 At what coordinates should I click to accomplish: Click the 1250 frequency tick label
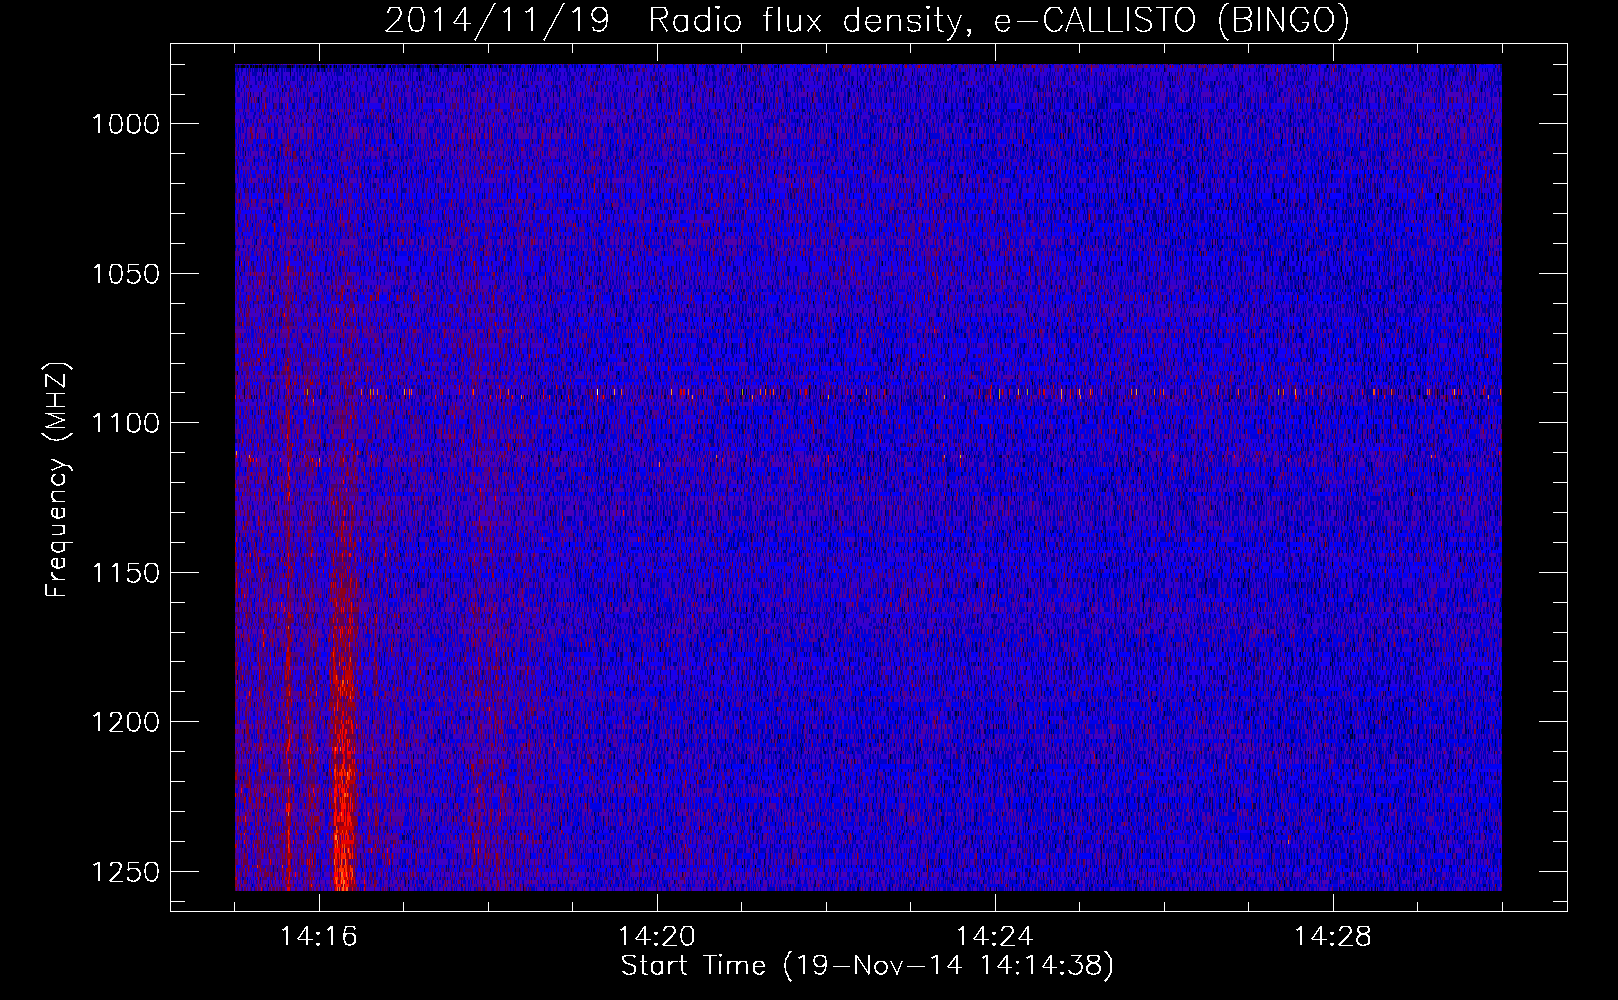click(126, 872)
